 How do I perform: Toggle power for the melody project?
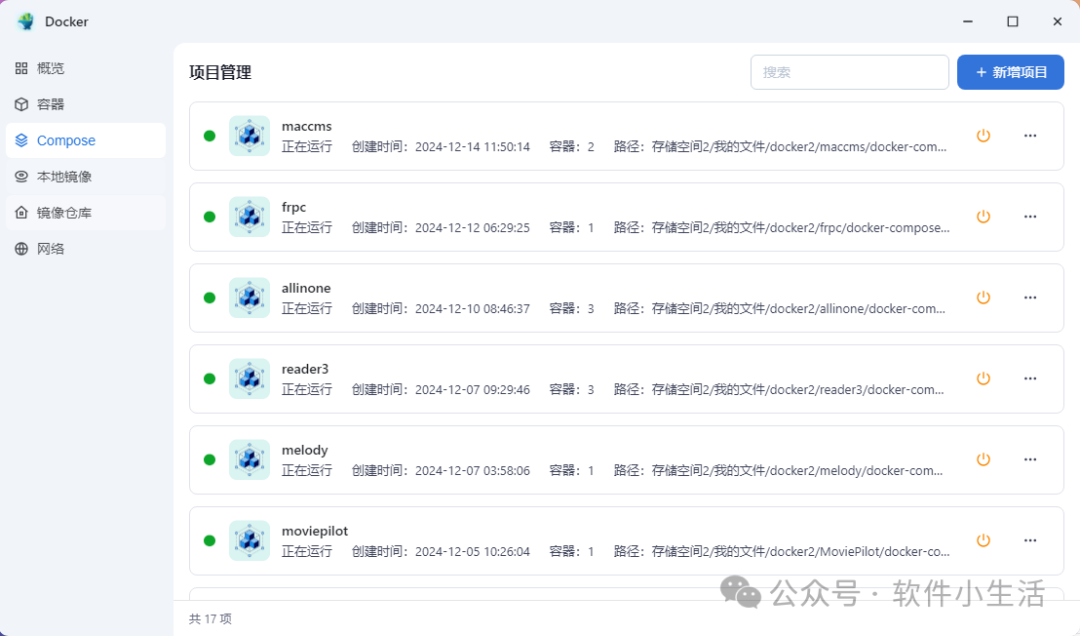coord(983,460)
